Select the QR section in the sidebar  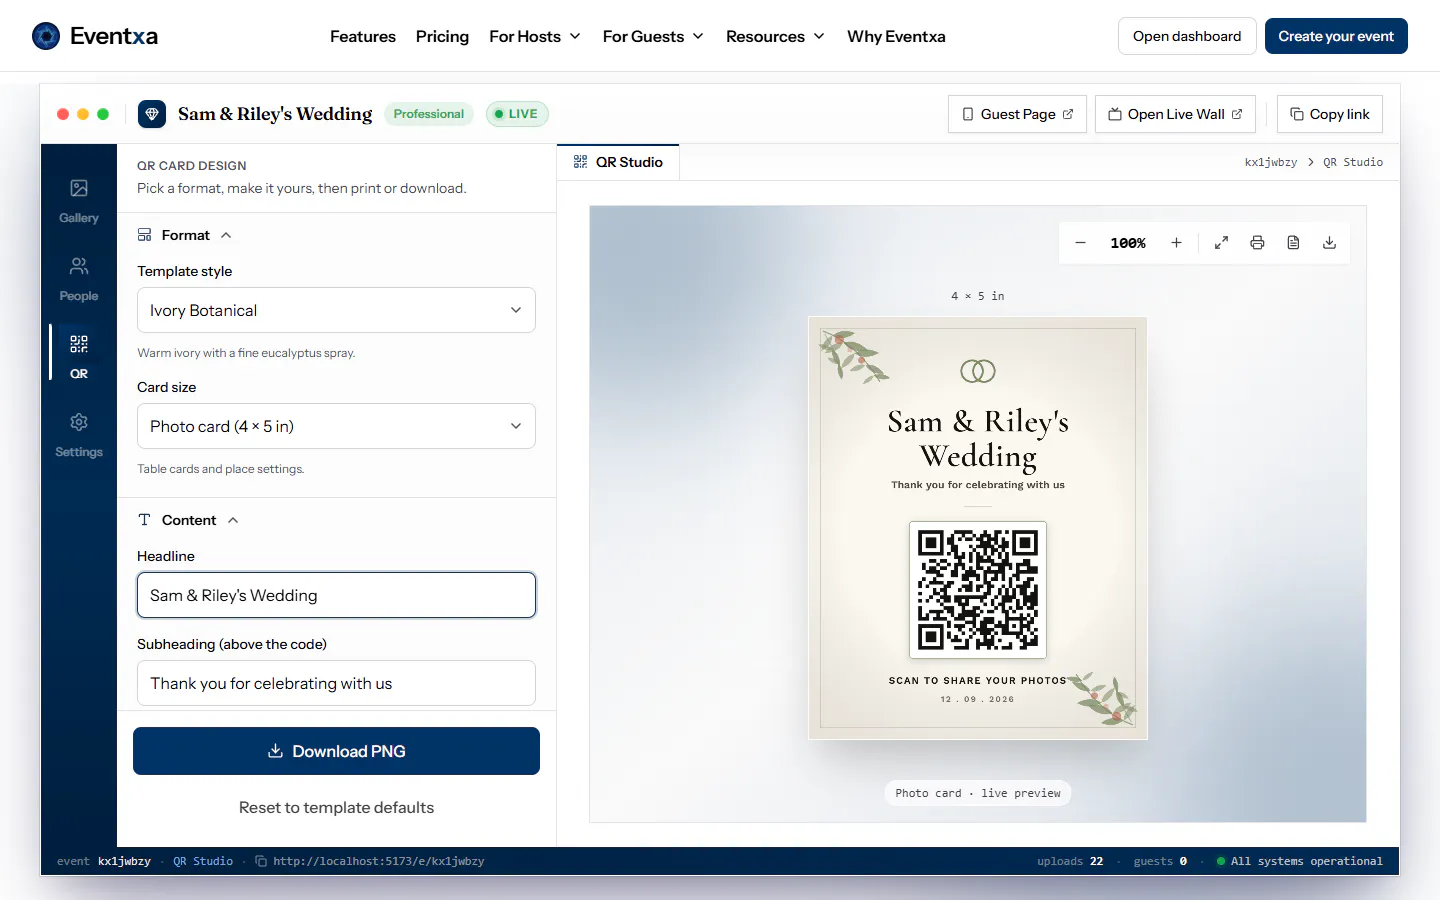point(79,357)
